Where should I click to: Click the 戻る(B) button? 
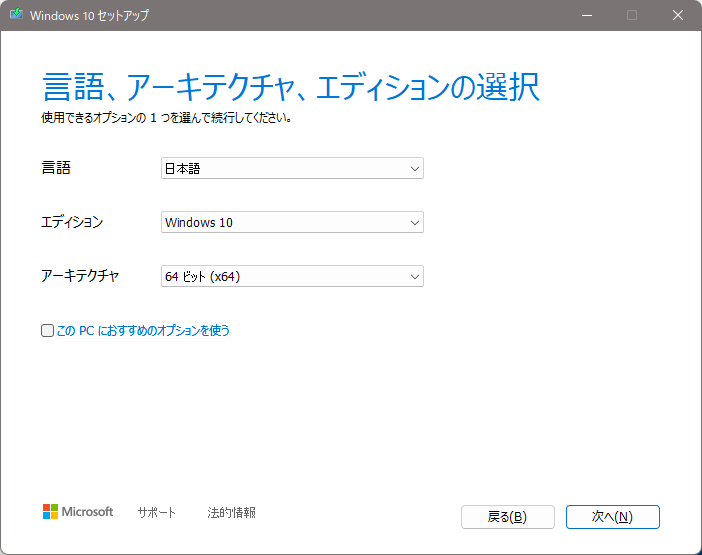[508, 517]
